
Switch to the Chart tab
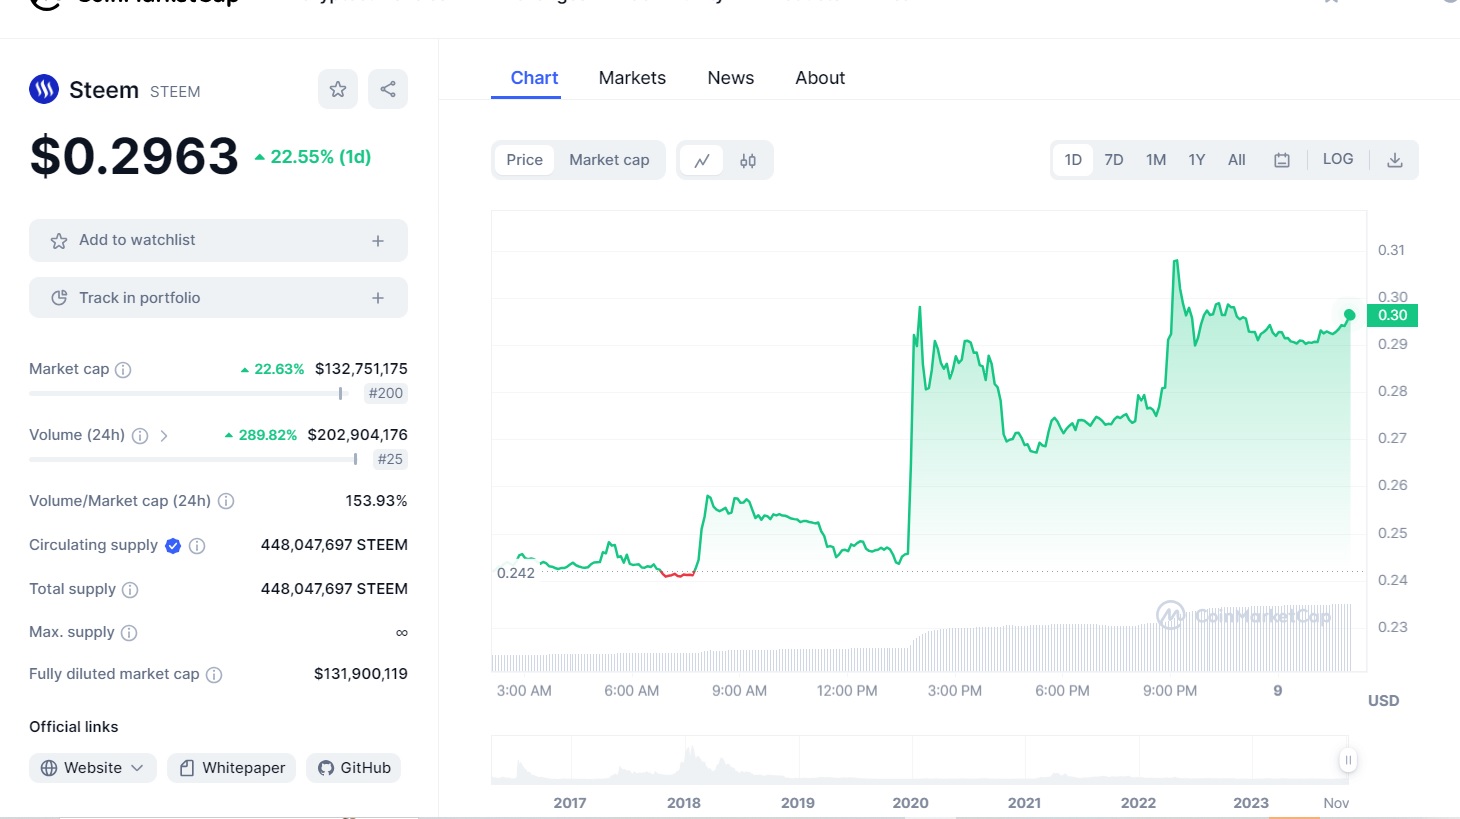coord(534,78)
